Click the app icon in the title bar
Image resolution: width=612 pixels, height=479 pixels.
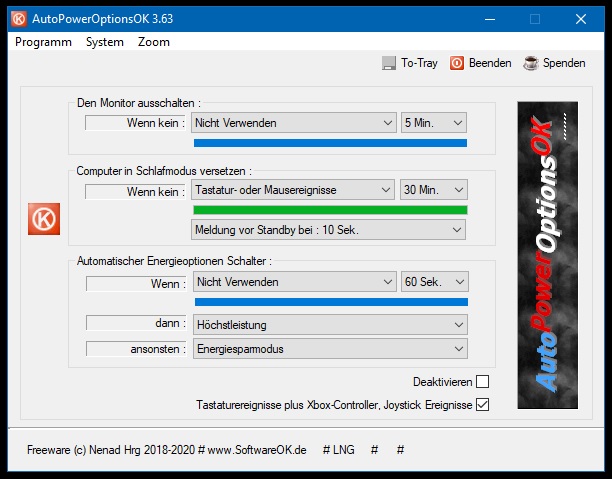click(x=19, y=19)
